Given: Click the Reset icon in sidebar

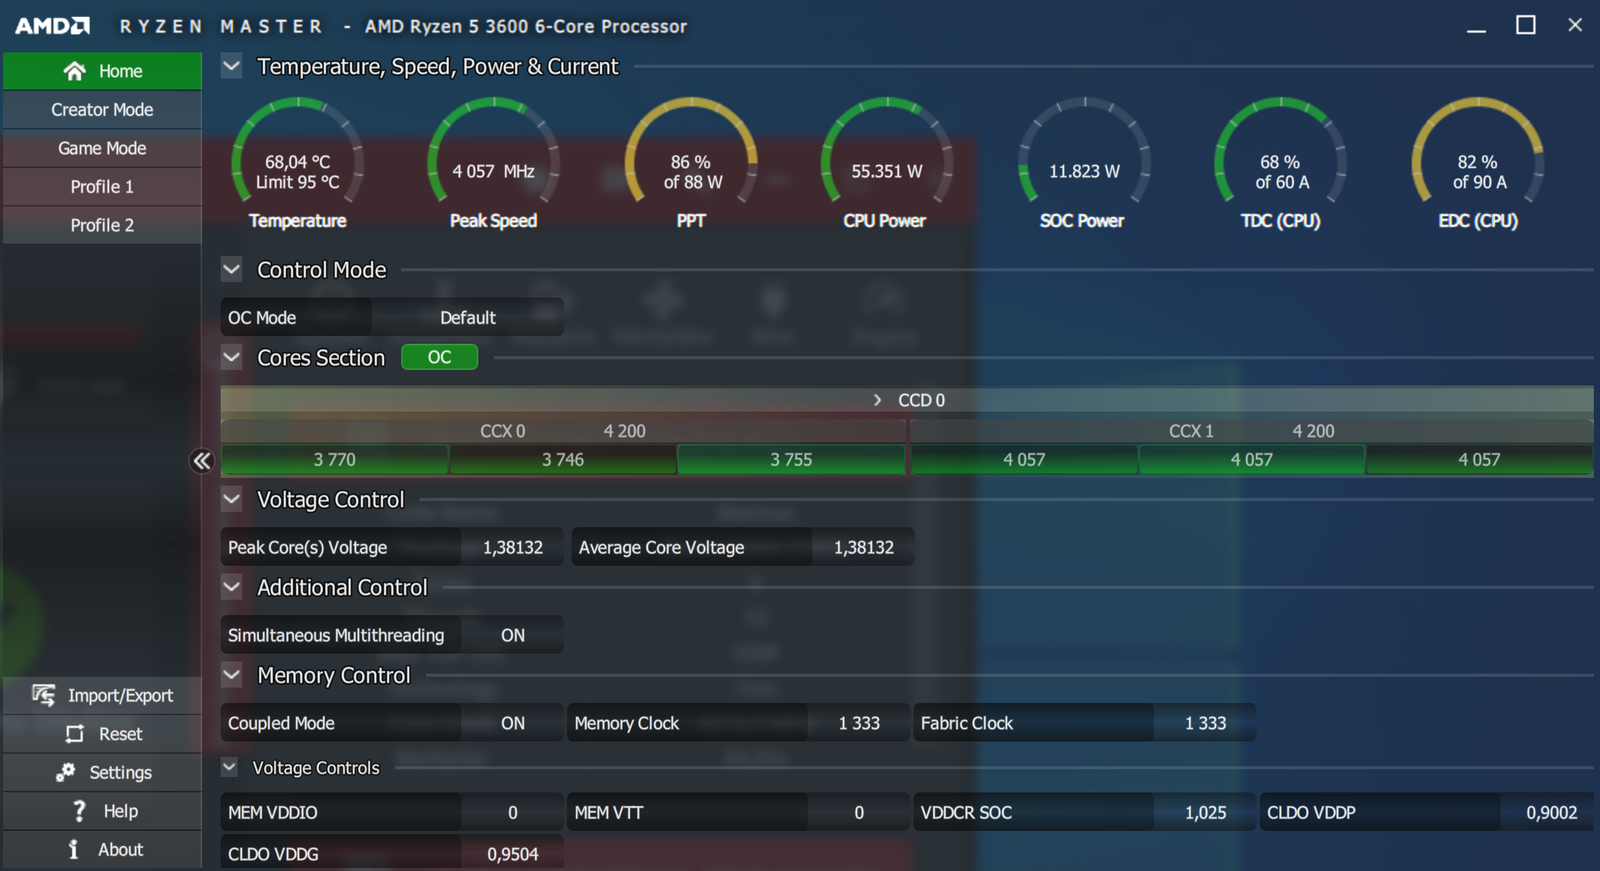Looking at the screenshot, I should 75,734.
